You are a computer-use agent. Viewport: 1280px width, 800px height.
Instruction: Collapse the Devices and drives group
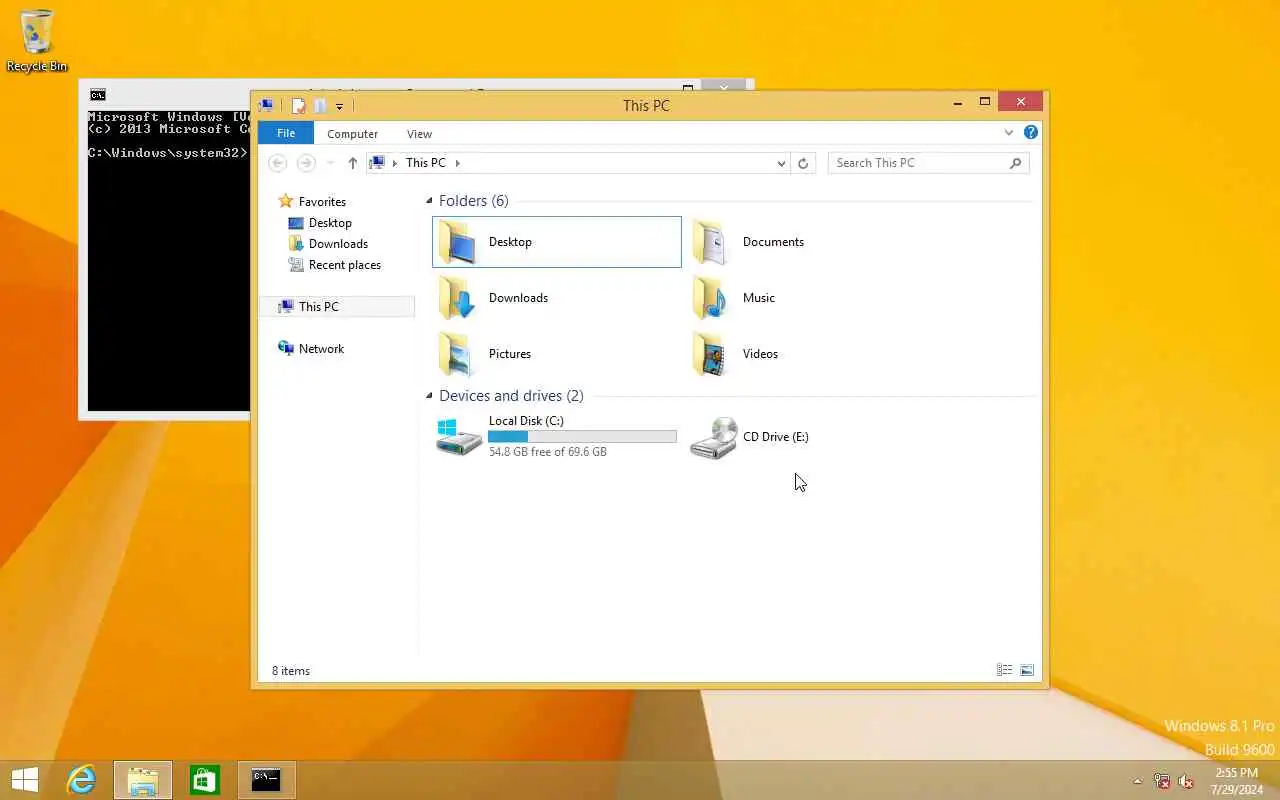[429, 396]
